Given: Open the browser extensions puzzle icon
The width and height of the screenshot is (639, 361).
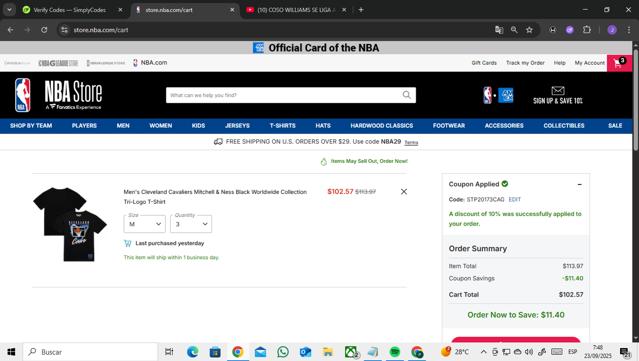Looking at the screenshot, I should [x=586, y=30].
